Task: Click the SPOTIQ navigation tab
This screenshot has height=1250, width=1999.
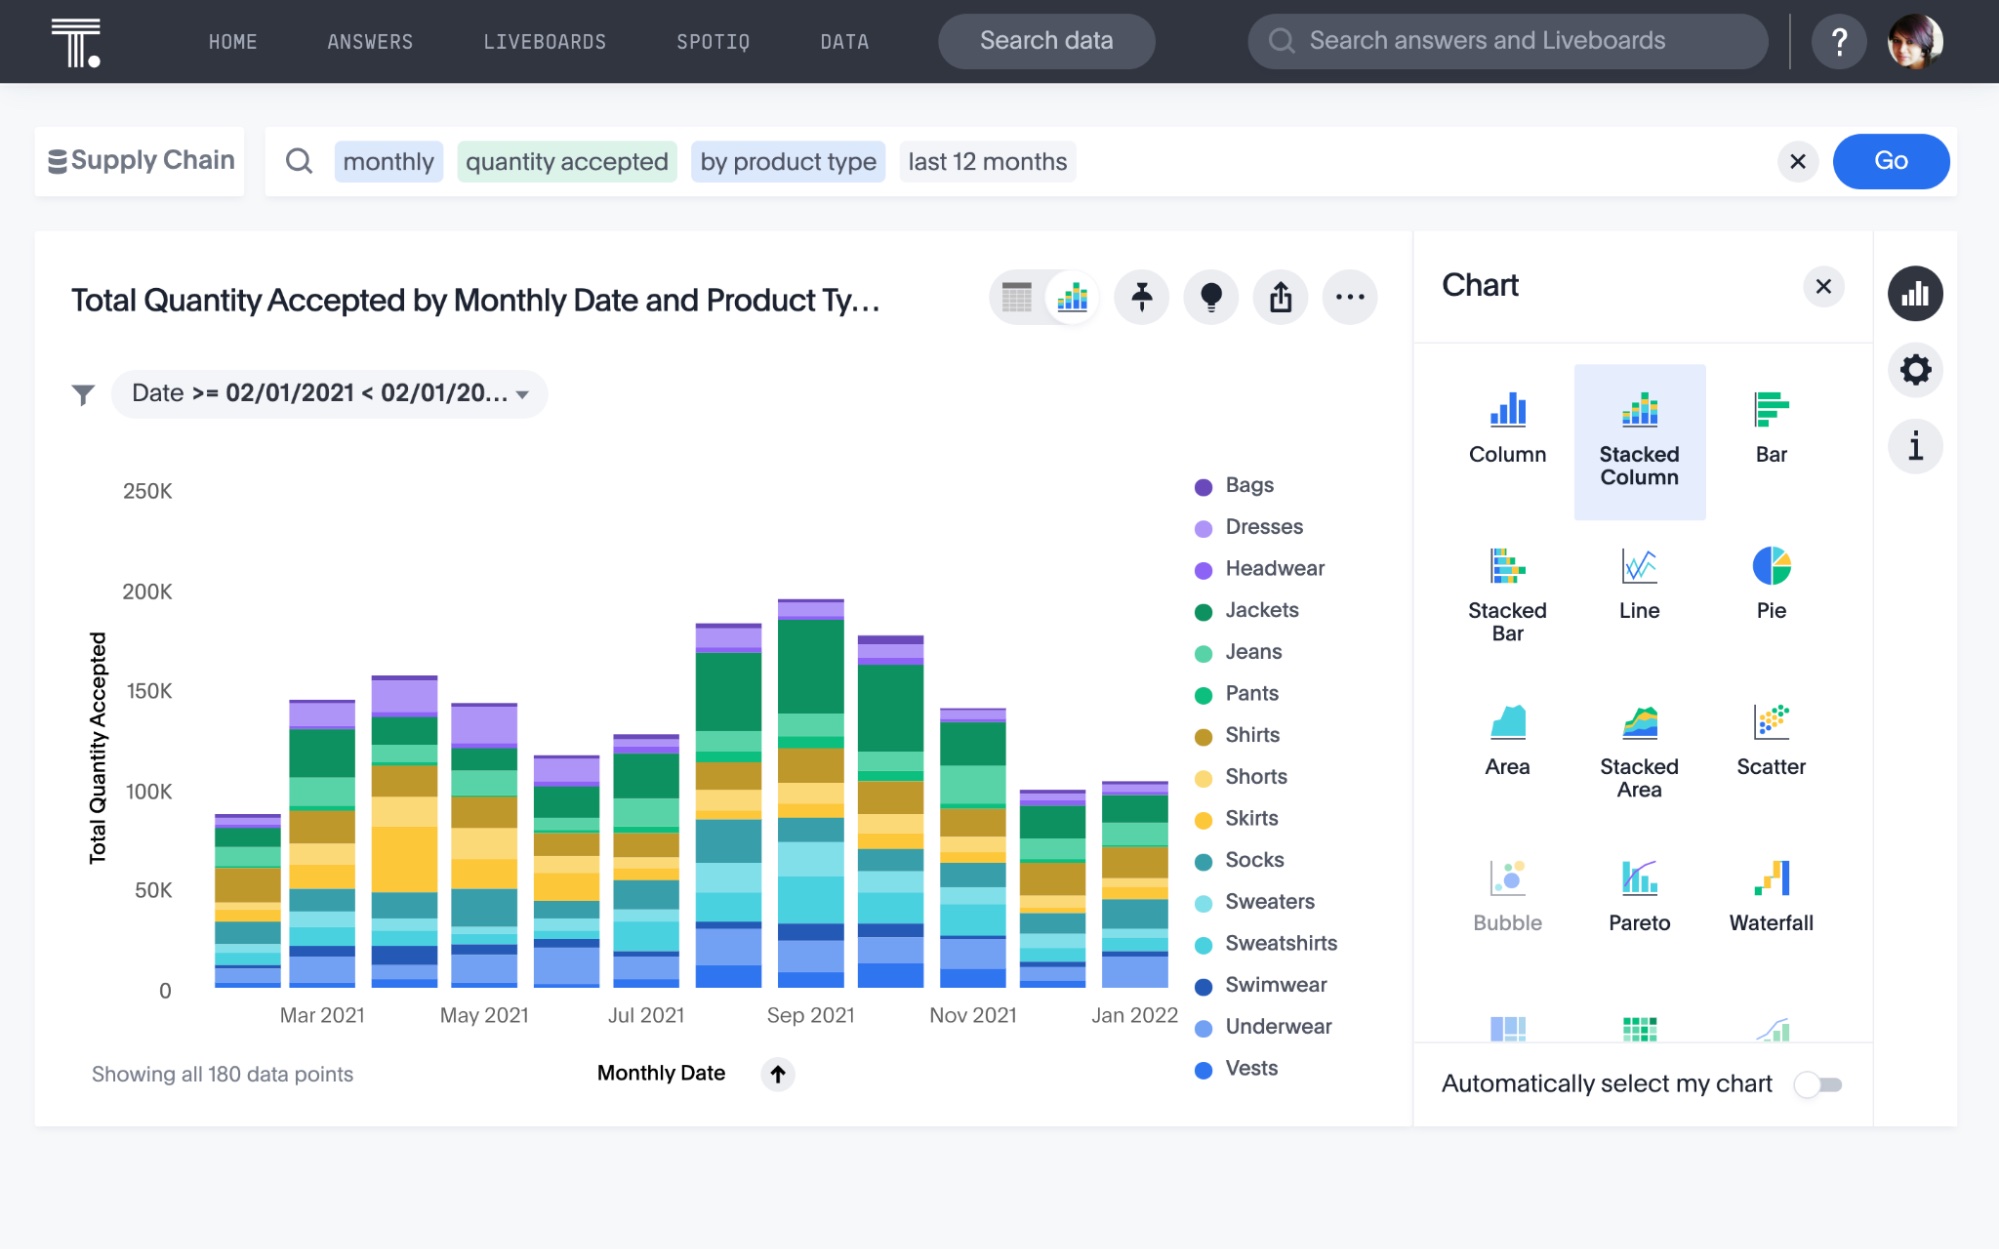Action: 716,39
